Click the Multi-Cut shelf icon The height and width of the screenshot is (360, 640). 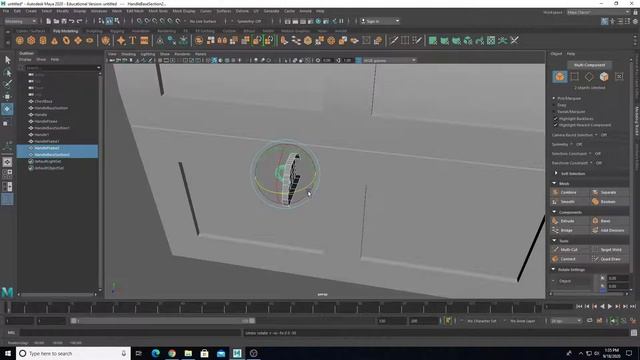point(394,40)
